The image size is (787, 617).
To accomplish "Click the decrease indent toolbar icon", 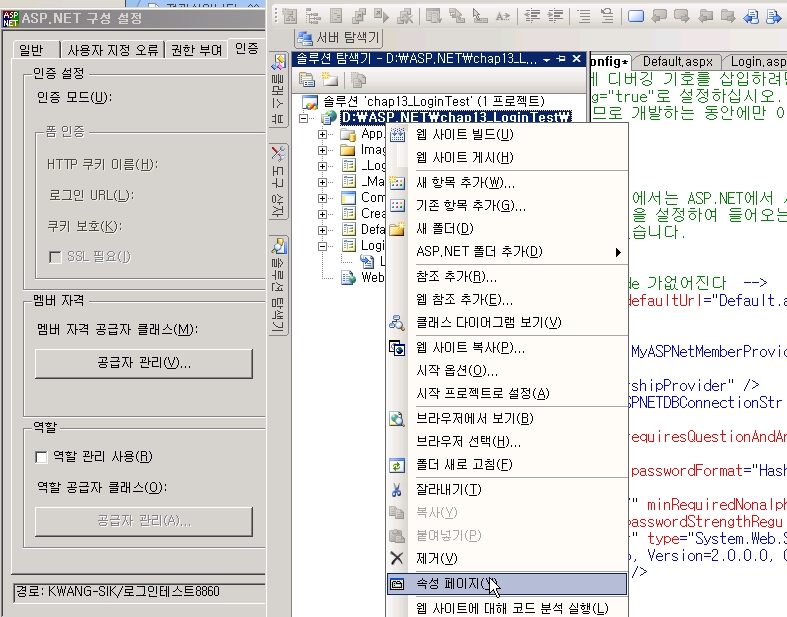I will click(532, 16).
